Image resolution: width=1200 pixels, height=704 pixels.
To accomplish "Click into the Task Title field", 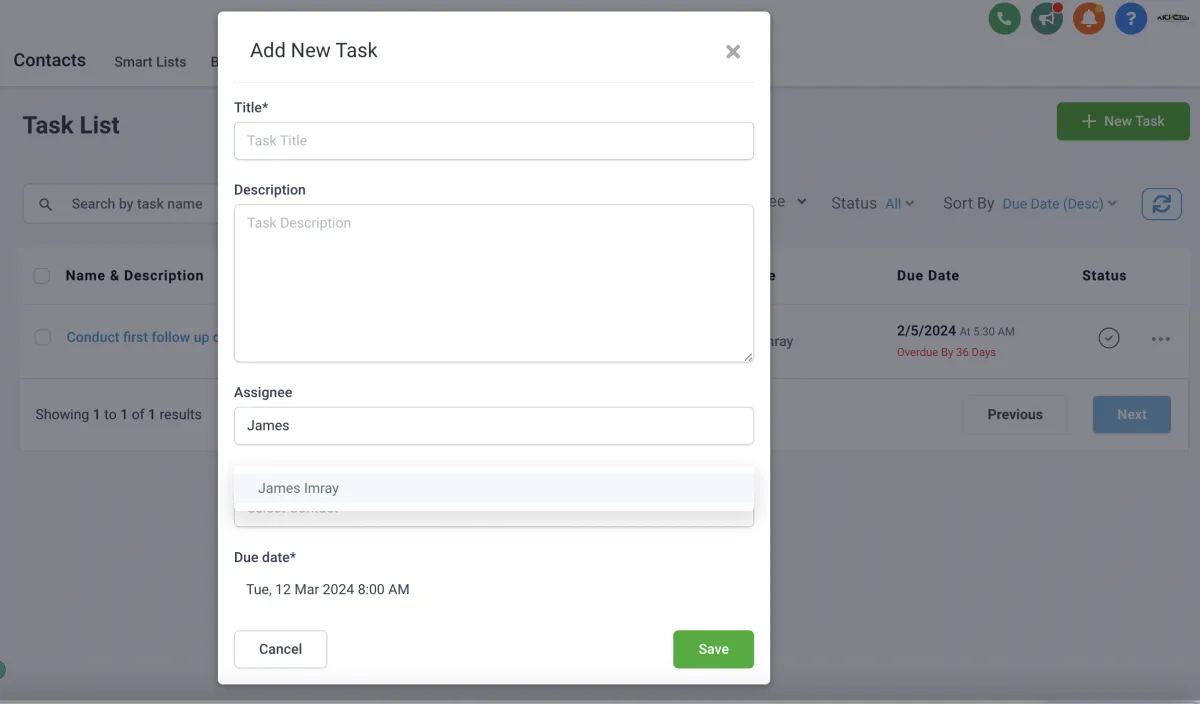I will click(x=493, y=141).
